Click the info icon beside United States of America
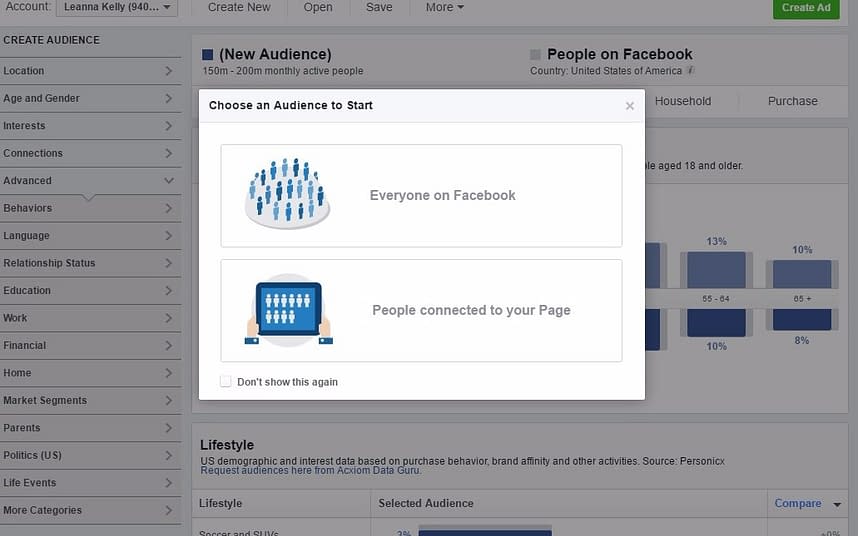The height and width of the screenshot is (536, 858). (691, 71)
